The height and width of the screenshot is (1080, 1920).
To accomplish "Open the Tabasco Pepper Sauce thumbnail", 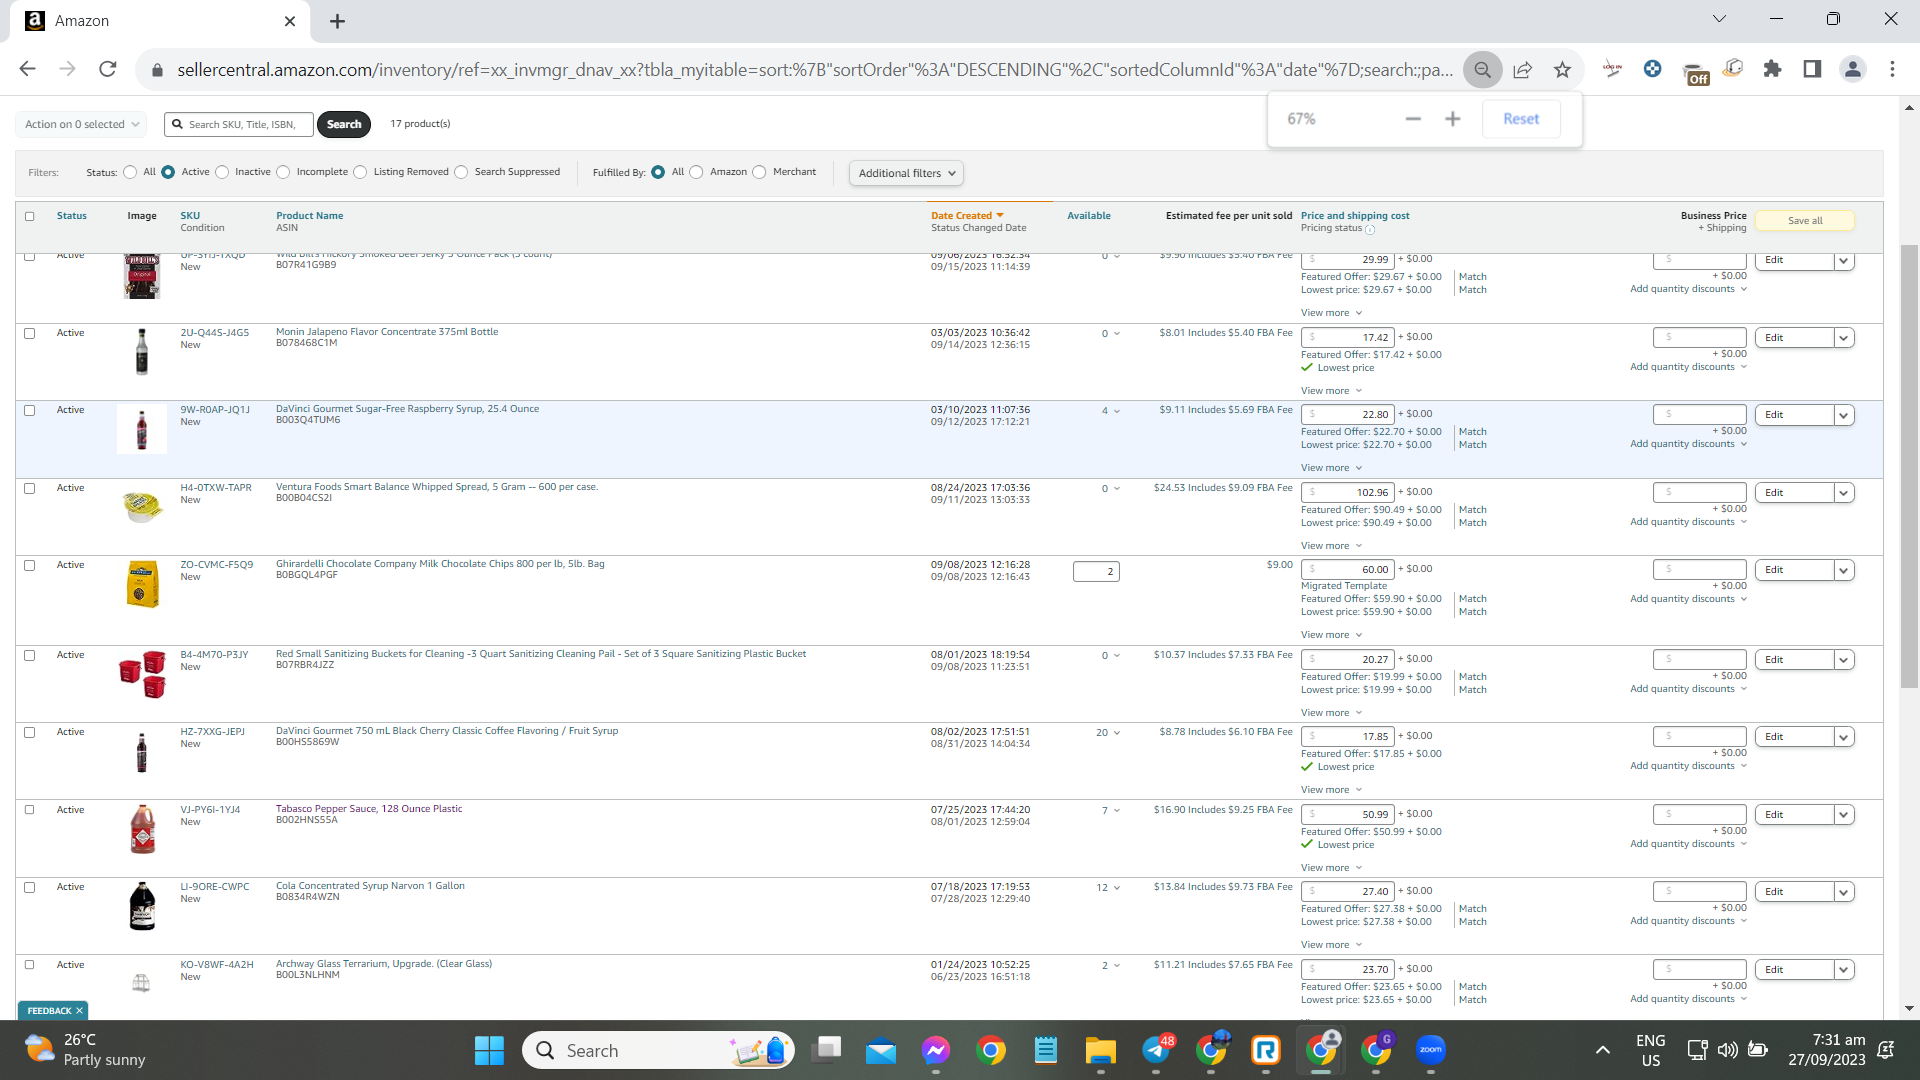I will coord(142,829).
